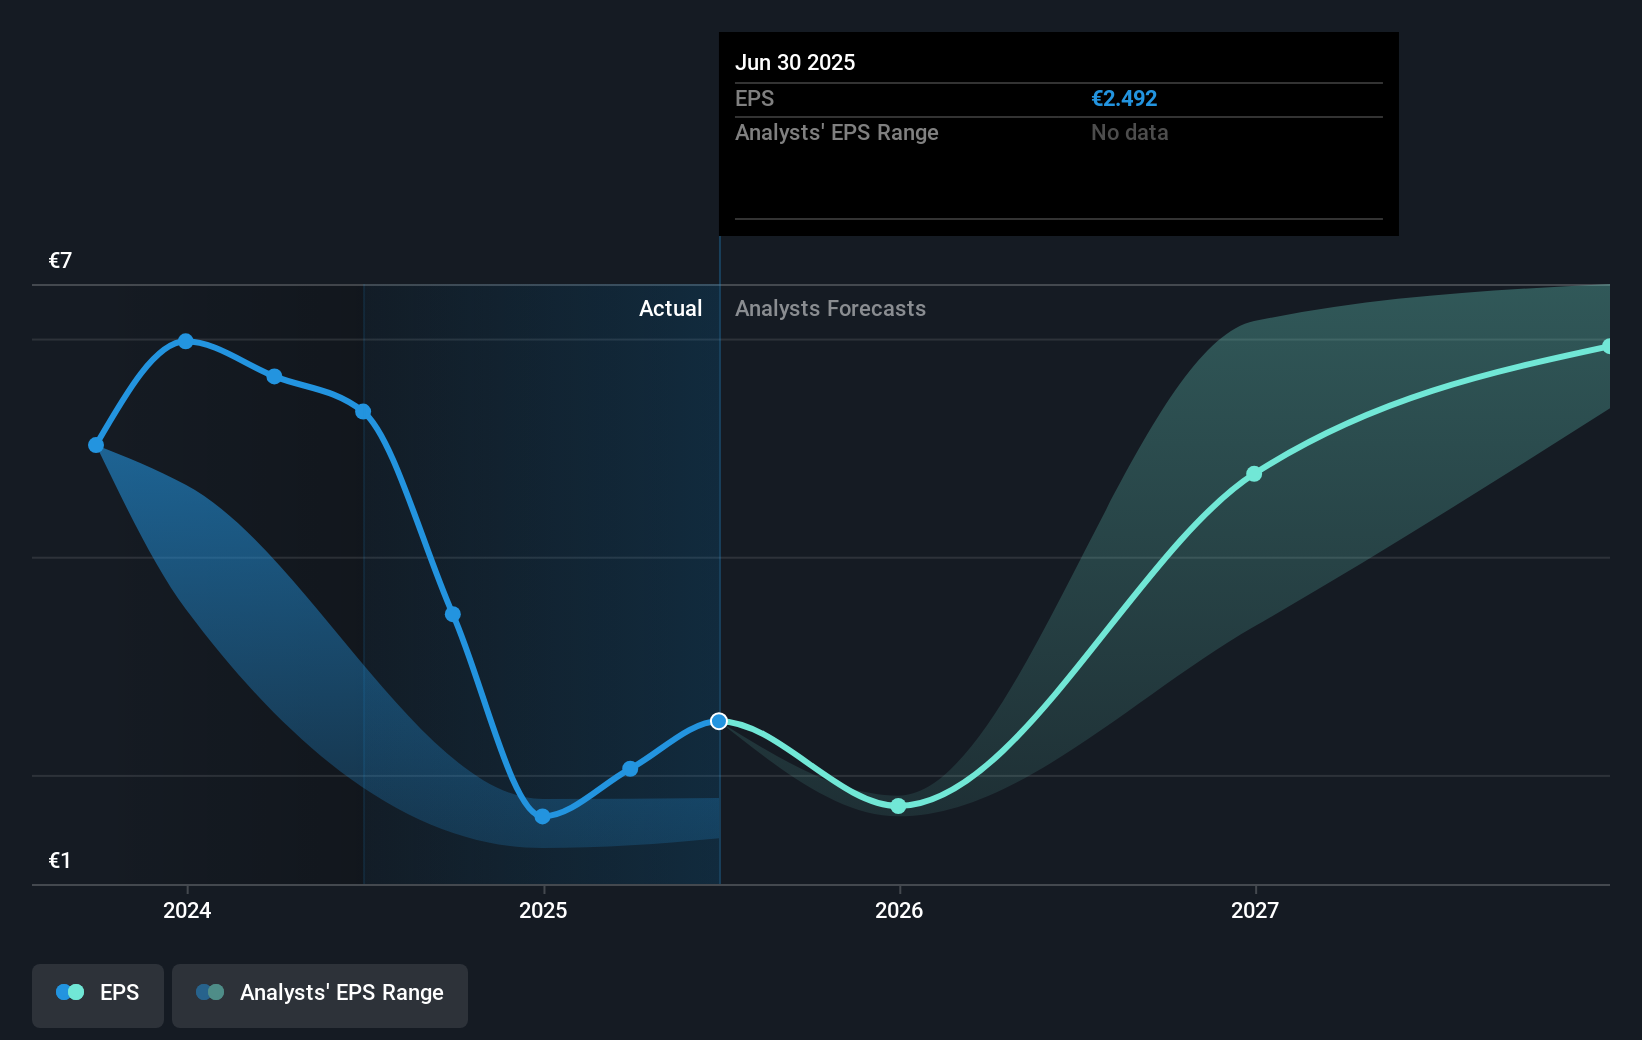Click the final forecast point at right edge
This screenshot has width=1642, height=1040.
tap(1607, 346)
